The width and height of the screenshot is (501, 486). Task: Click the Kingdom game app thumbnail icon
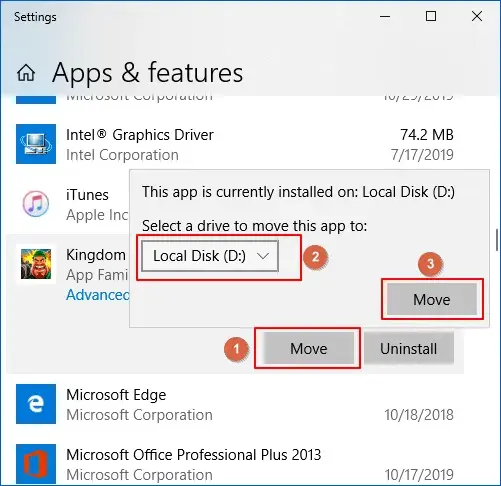[x=36, y=264]
